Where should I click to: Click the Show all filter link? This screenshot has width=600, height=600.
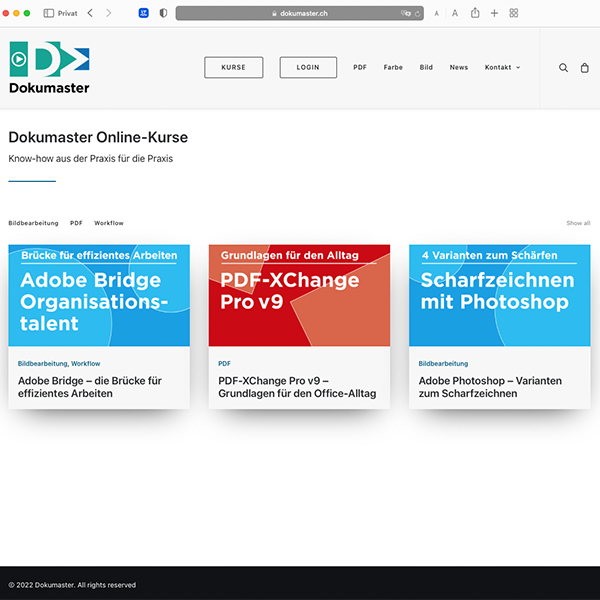tap(578, 223)
